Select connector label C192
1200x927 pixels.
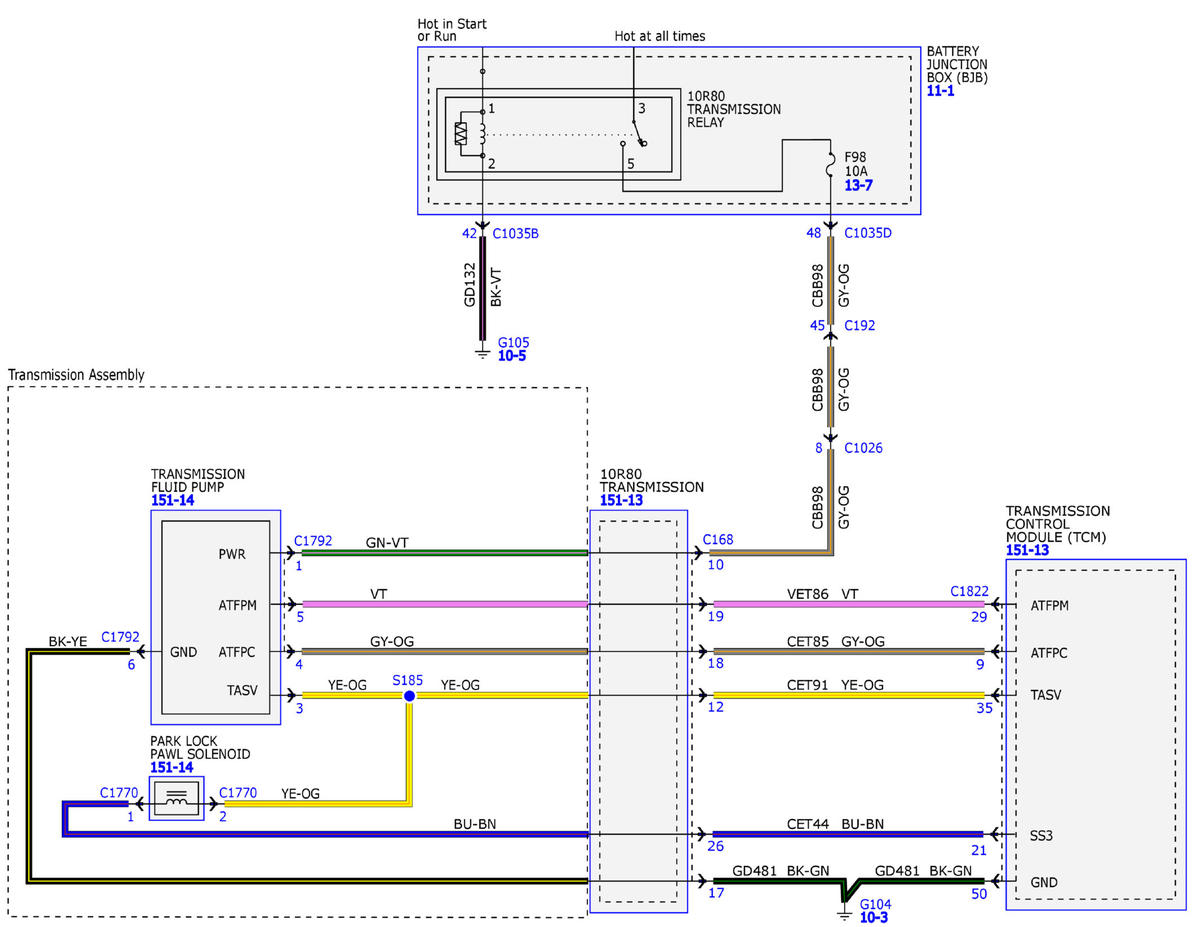(x=859, y=325)
